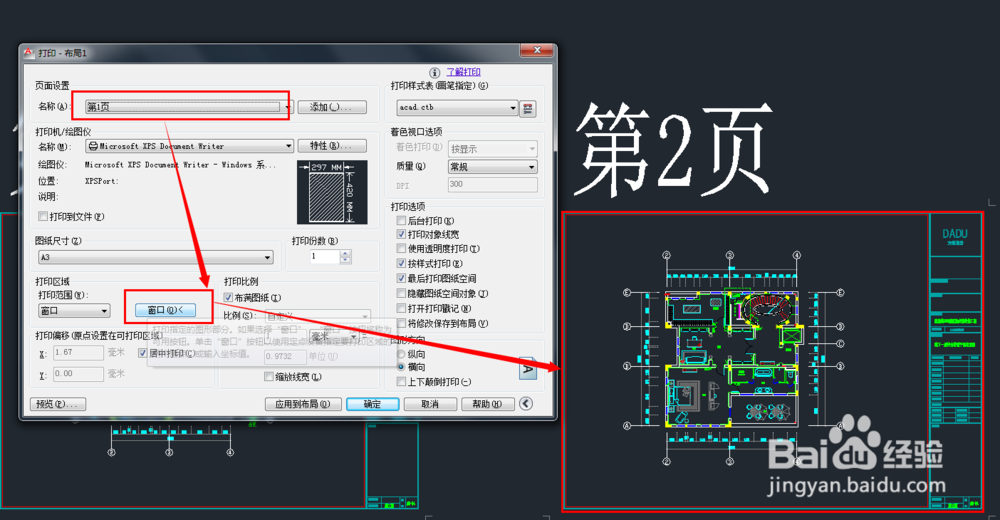Open page setup name dropdown 第1页
Image resolution: width=1000 pixels, height=520 pixels.
189,107
